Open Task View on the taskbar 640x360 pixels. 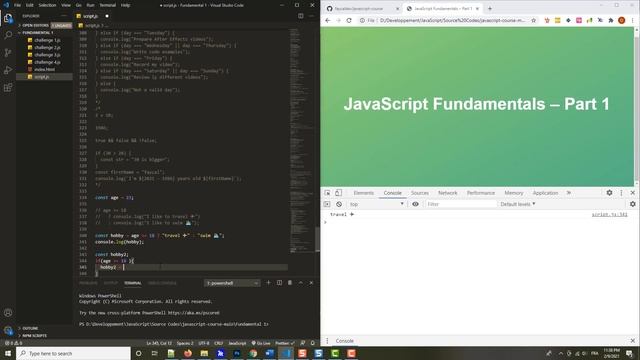coord(154,353)
